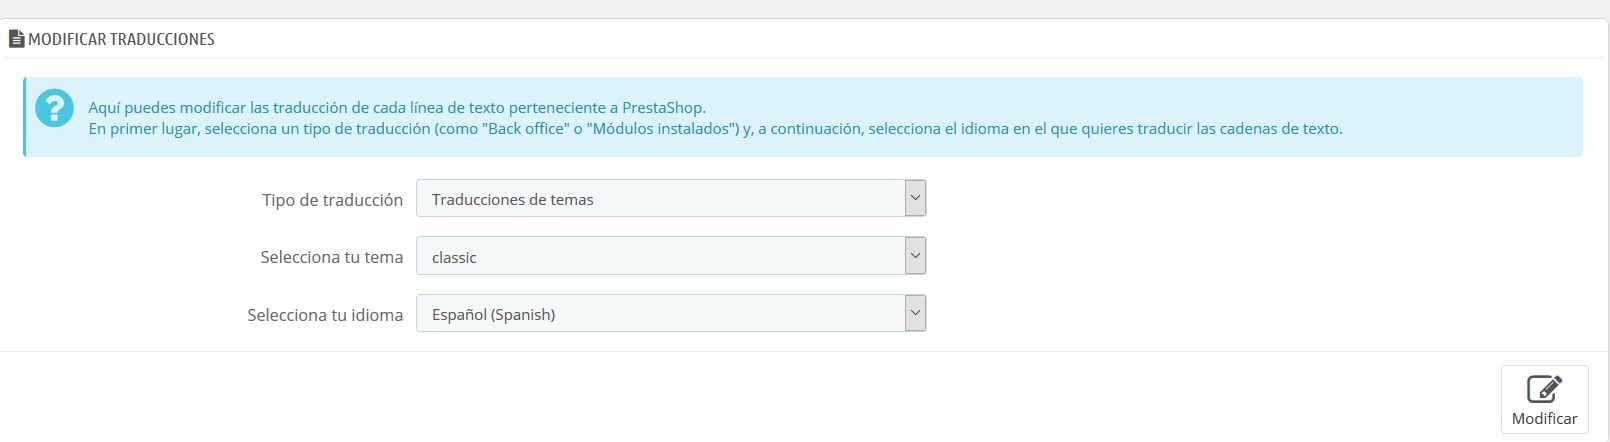Viewport: 1610px width, 442px height.
Task: Click the "classic" theme value
Action: [x=454, y=258]
